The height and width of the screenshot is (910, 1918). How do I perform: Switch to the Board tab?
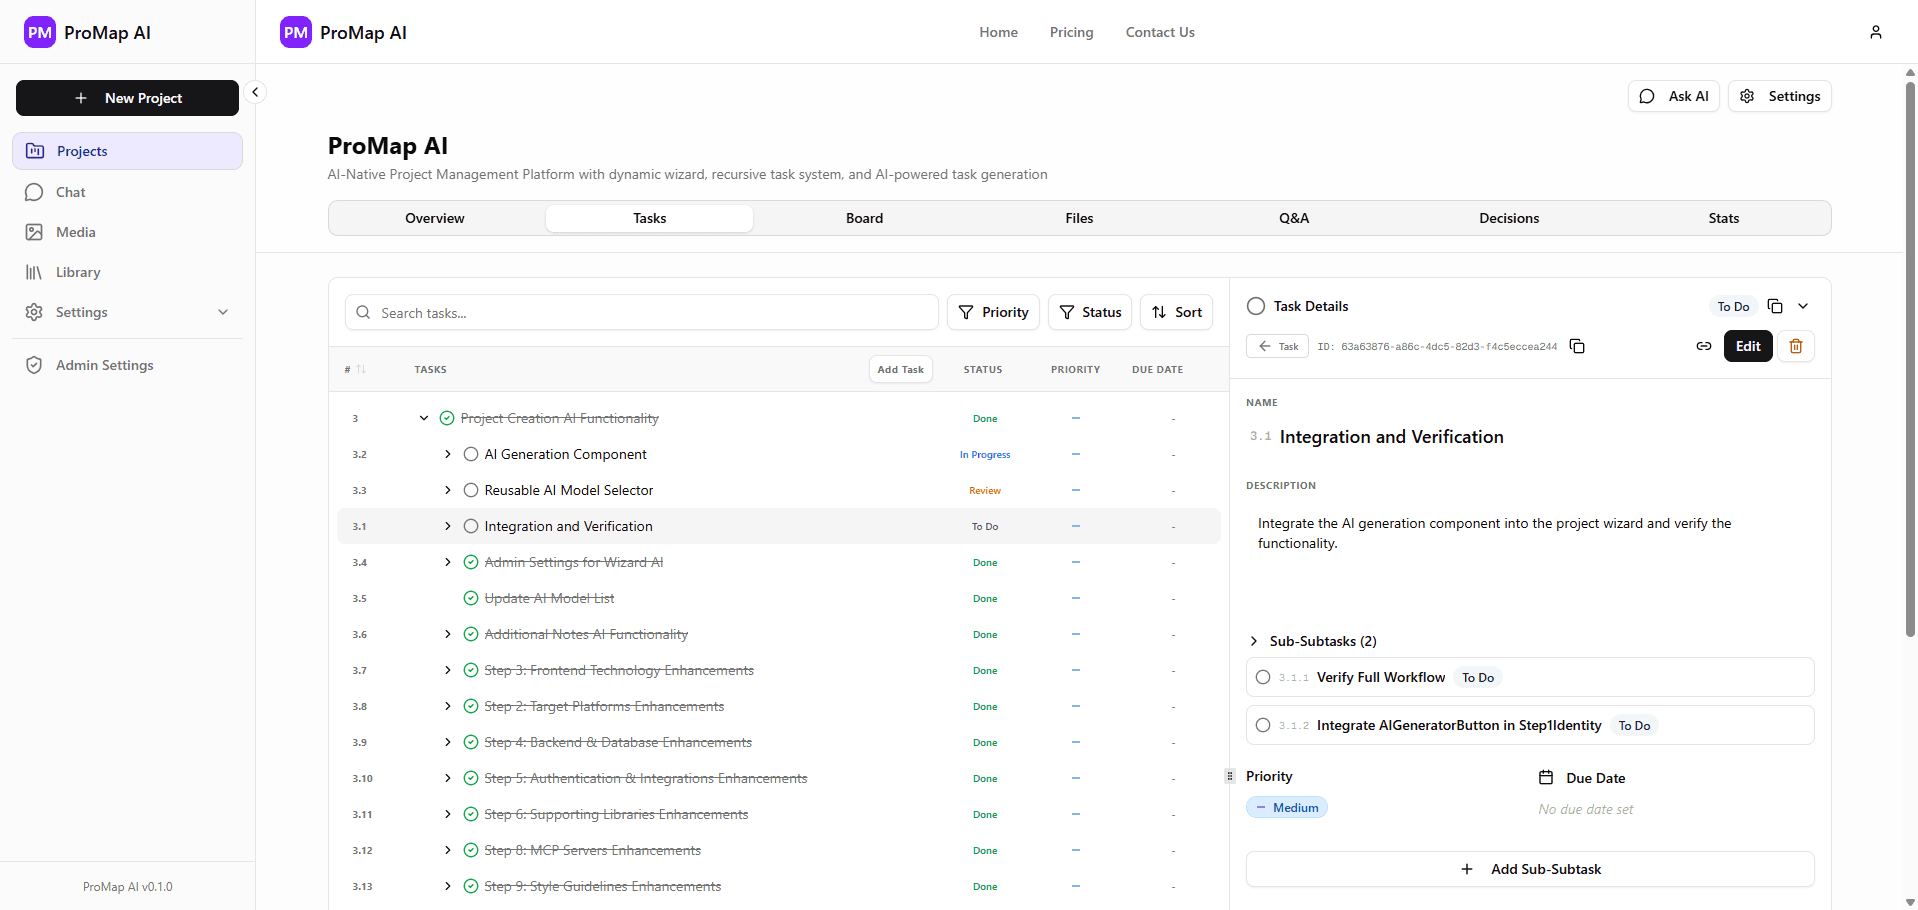[x=864, y=218]
